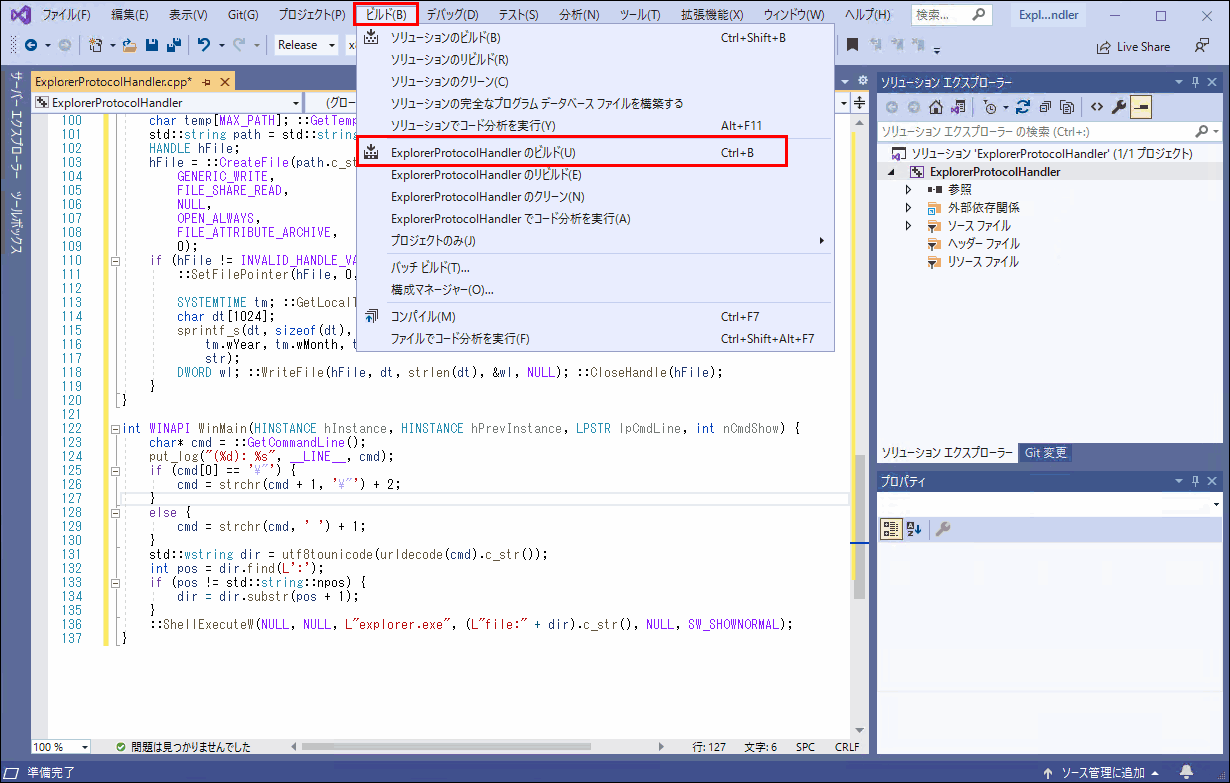This screenshot has width=1230, height=783.
Task: Open the Release configuration dropdown
Action: [306, 45]
